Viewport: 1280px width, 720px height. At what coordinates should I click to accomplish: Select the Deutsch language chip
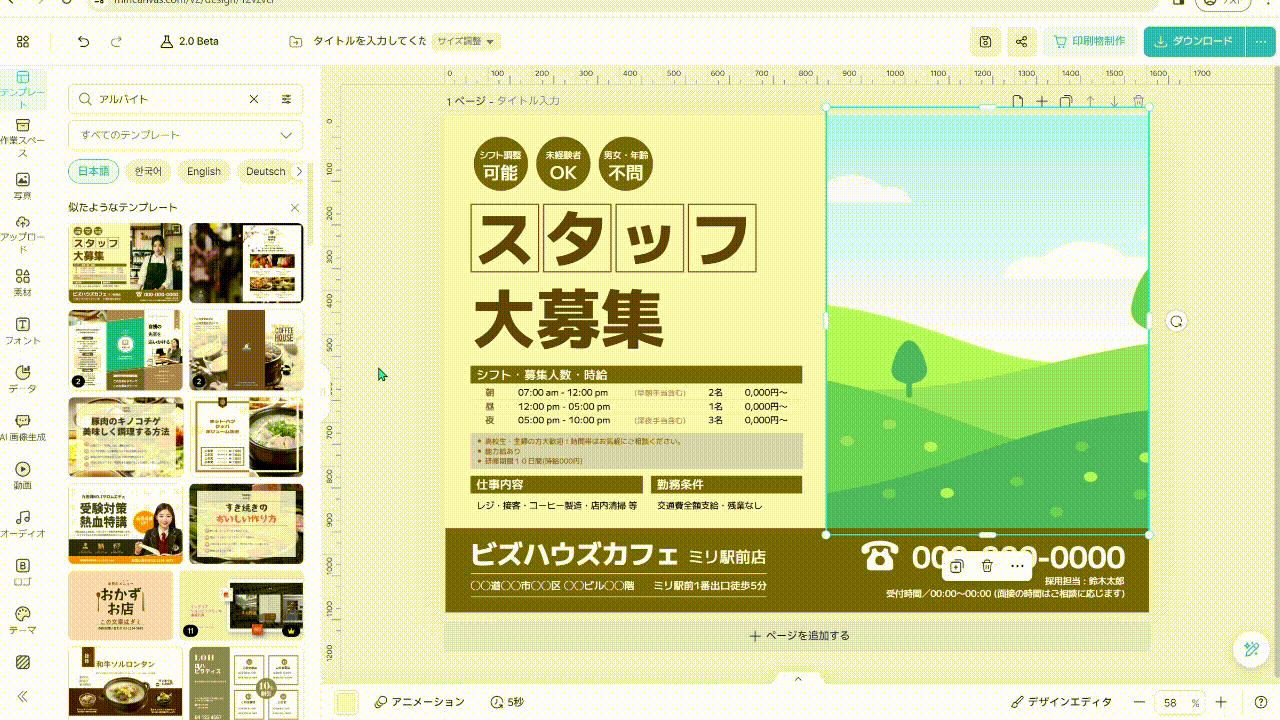pos(265,171)
